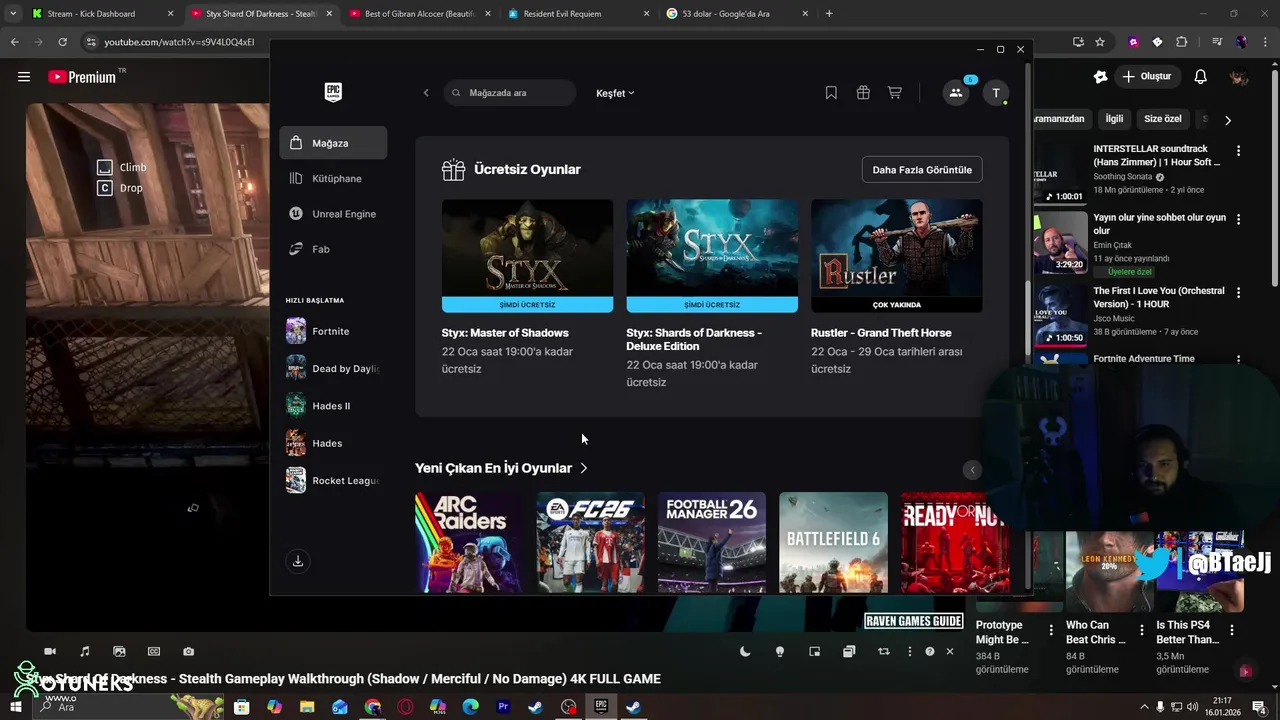
Task: Show more filter chips with right arrow
Action: 1227,120
